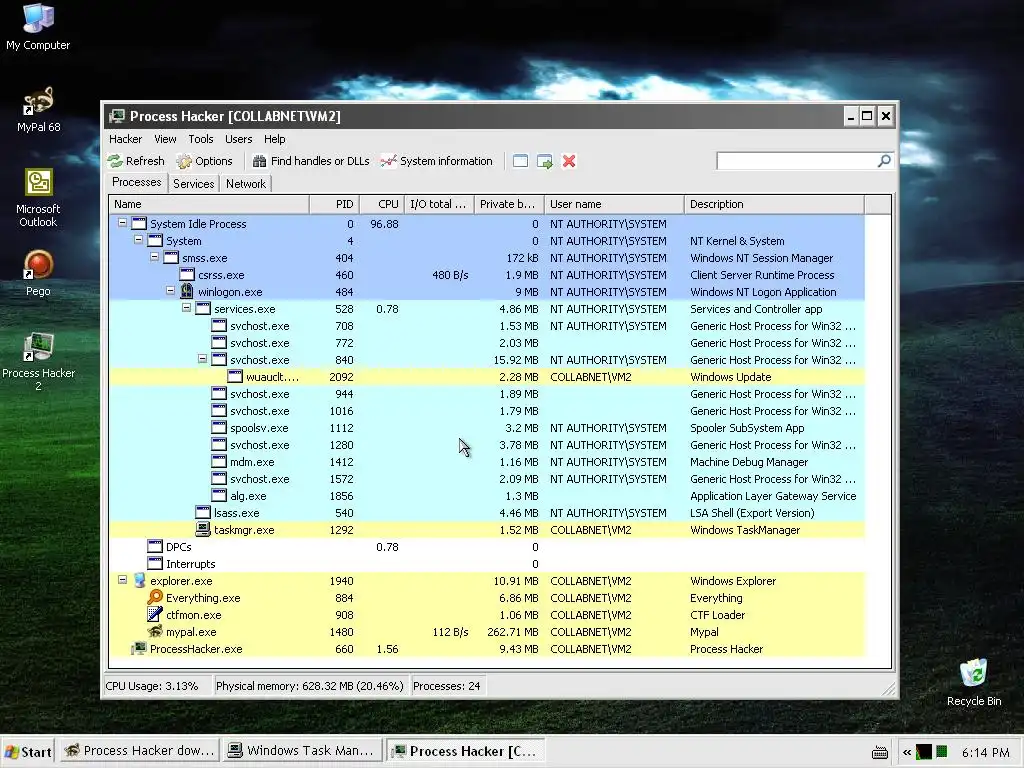
Task: Sort by the PID column header
Action: pyautogui.click(x=334, y=204)
